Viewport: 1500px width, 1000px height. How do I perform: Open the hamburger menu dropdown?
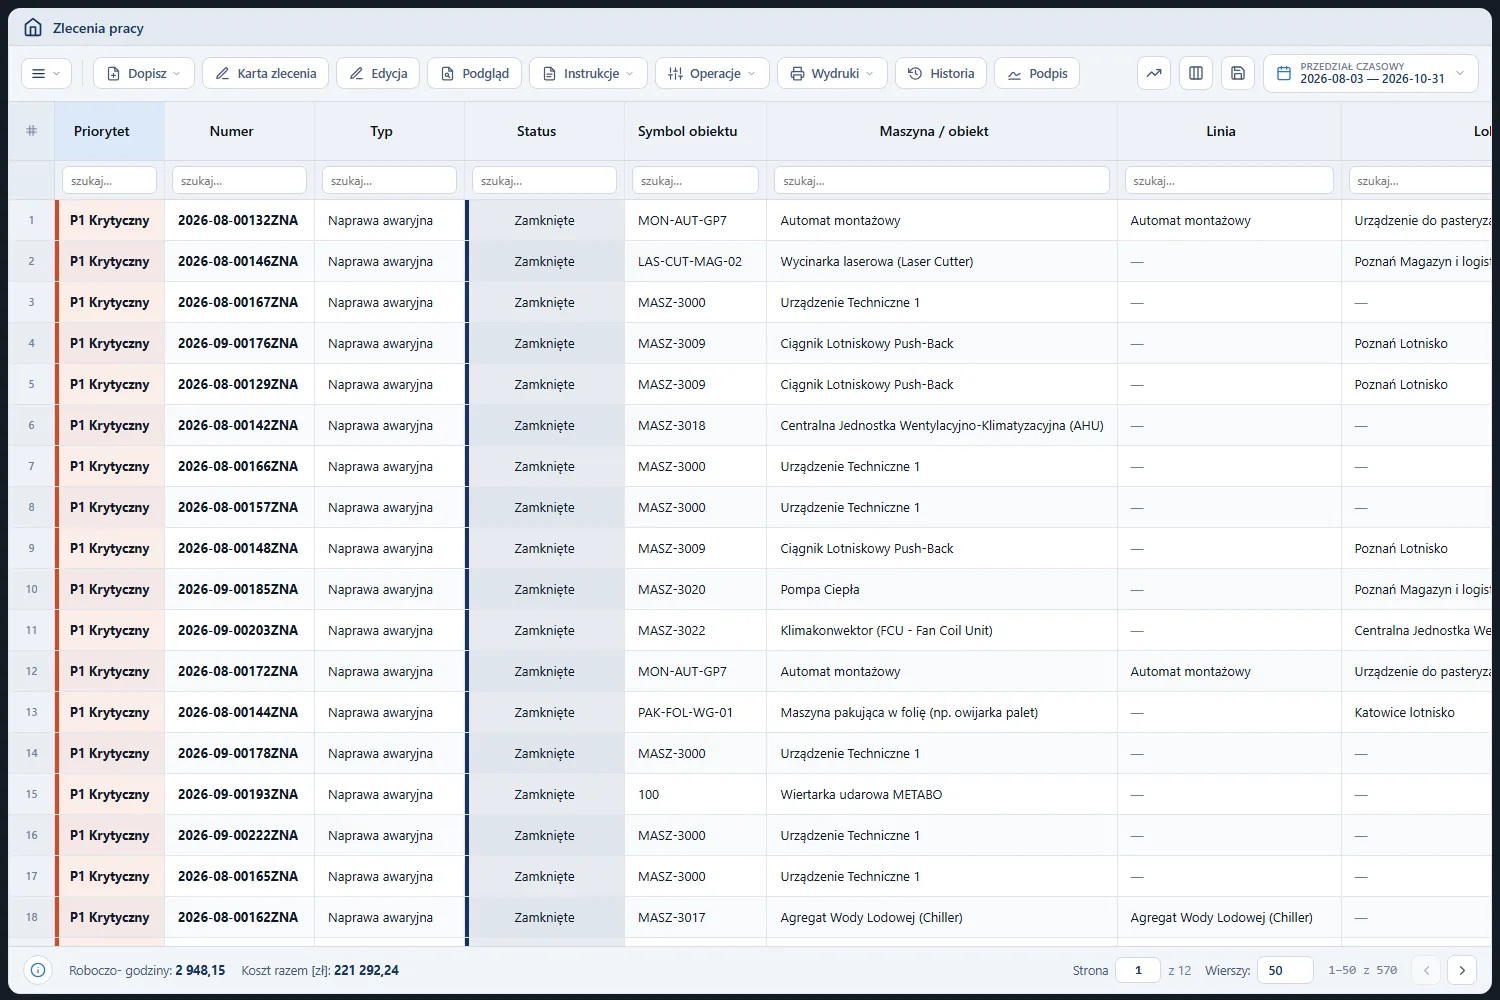point(46,73)
